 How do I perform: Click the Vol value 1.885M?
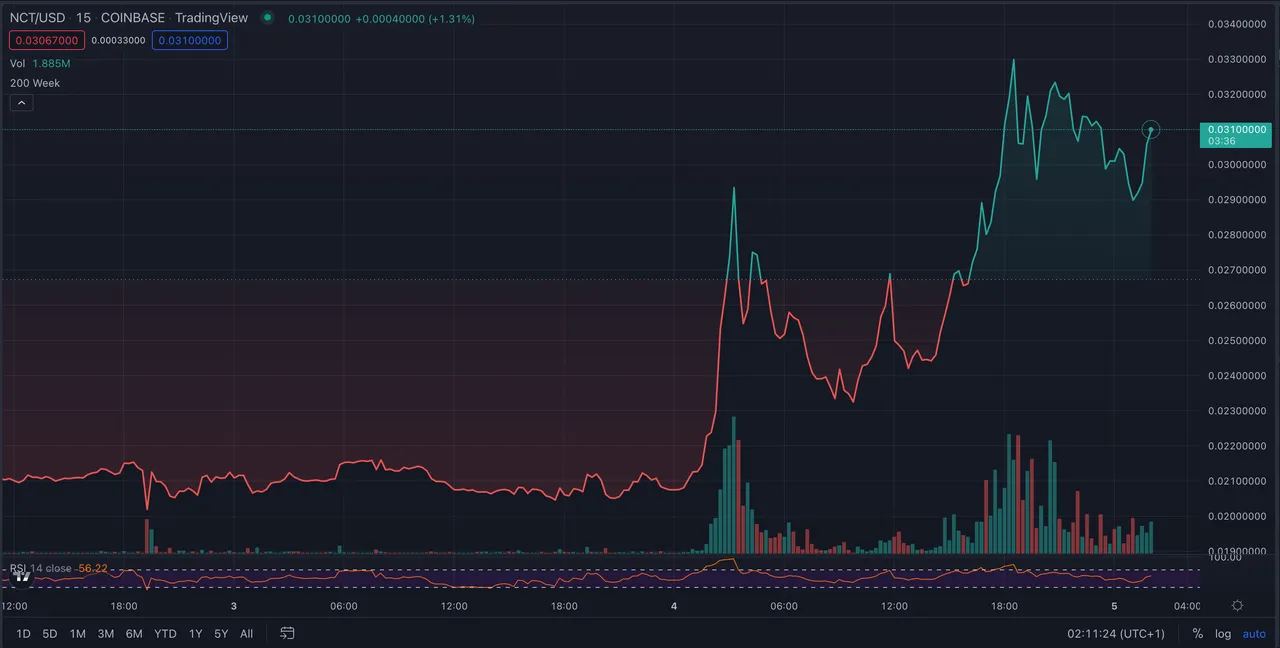click(51, 63)
